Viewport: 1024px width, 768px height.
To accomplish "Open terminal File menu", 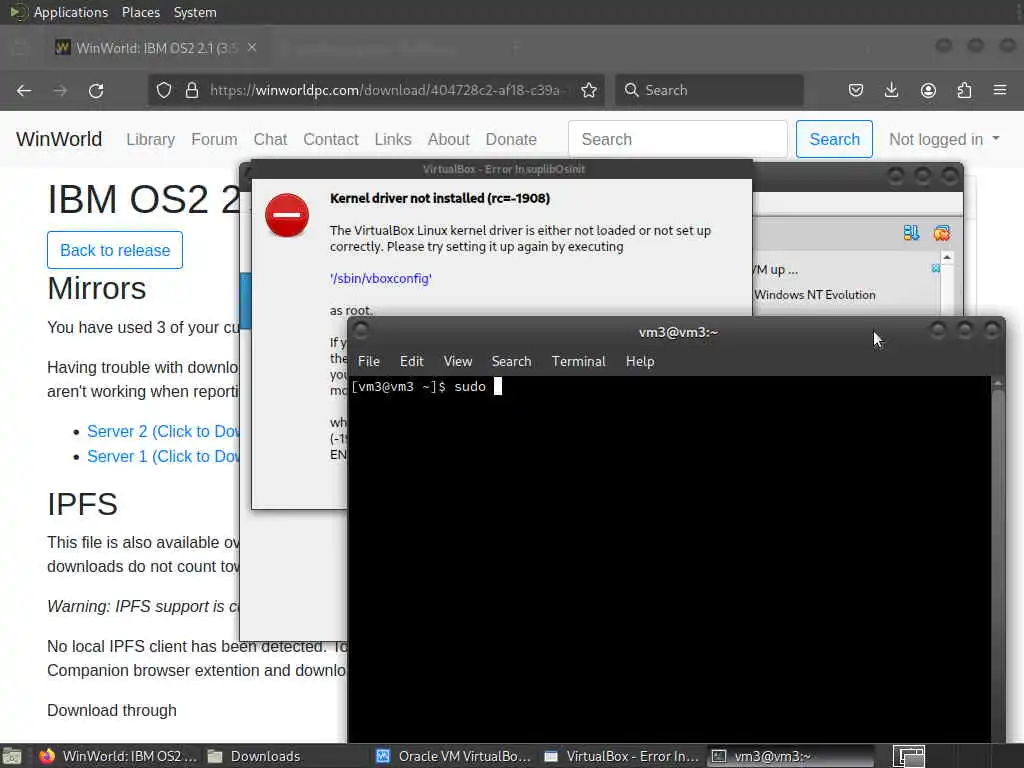I will click(368, 361).
